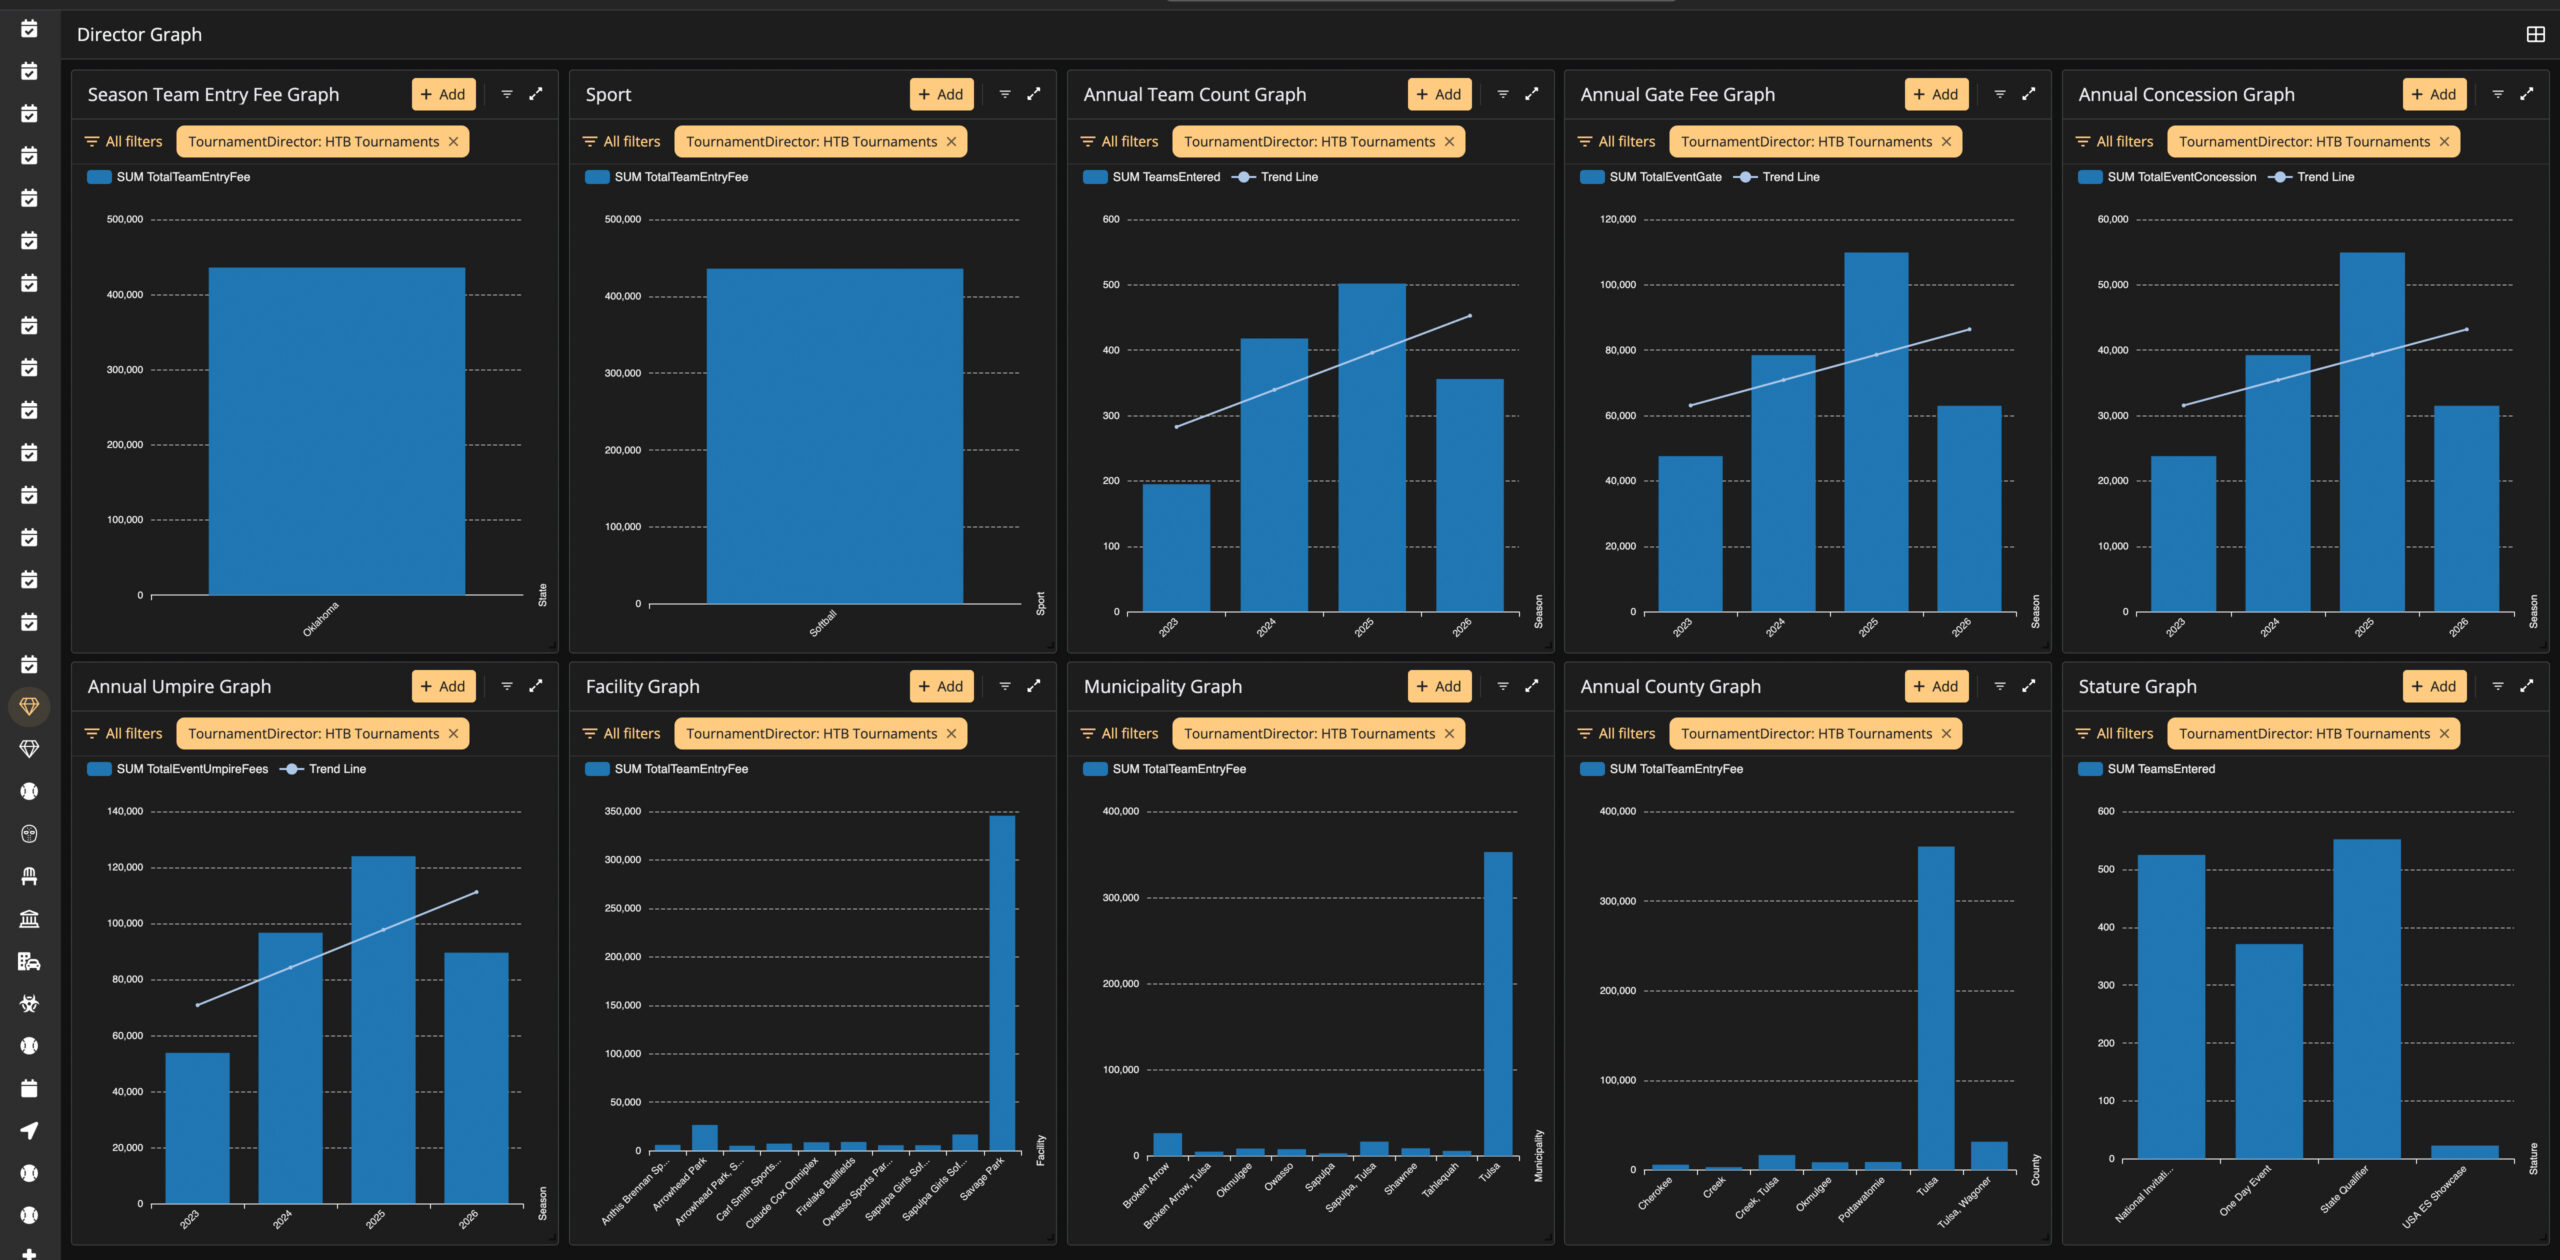
Task: Expand Municipality Graph to fullscreen
Action: [x=1532, y=686]
